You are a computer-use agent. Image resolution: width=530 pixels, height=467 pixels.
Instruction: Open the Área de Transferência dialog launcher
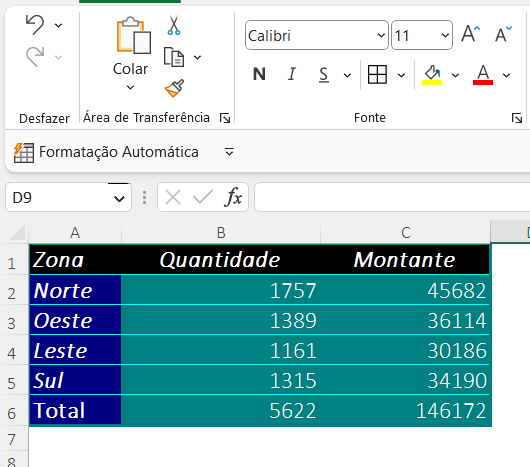225,118
